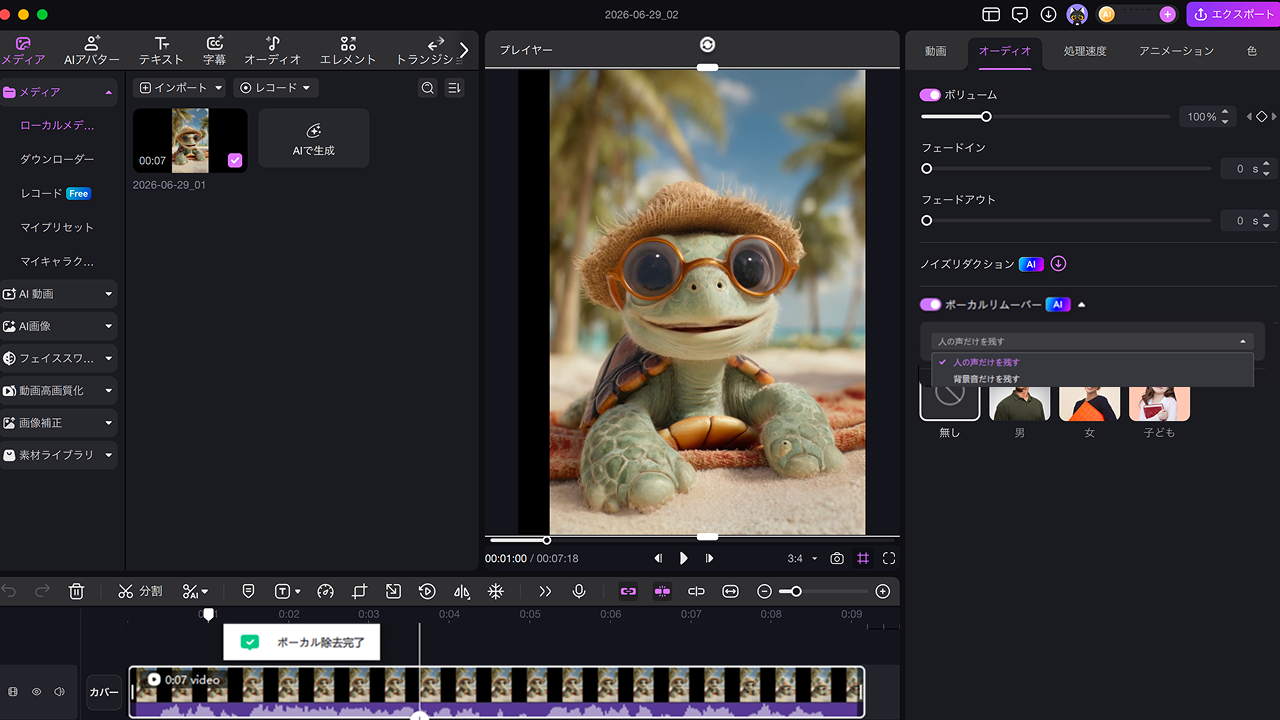Toggle the media thumbnail's purple checkbox
The width and height of the screenshot is (1280, 720).
pyautogui.click(x=235, y=160)
